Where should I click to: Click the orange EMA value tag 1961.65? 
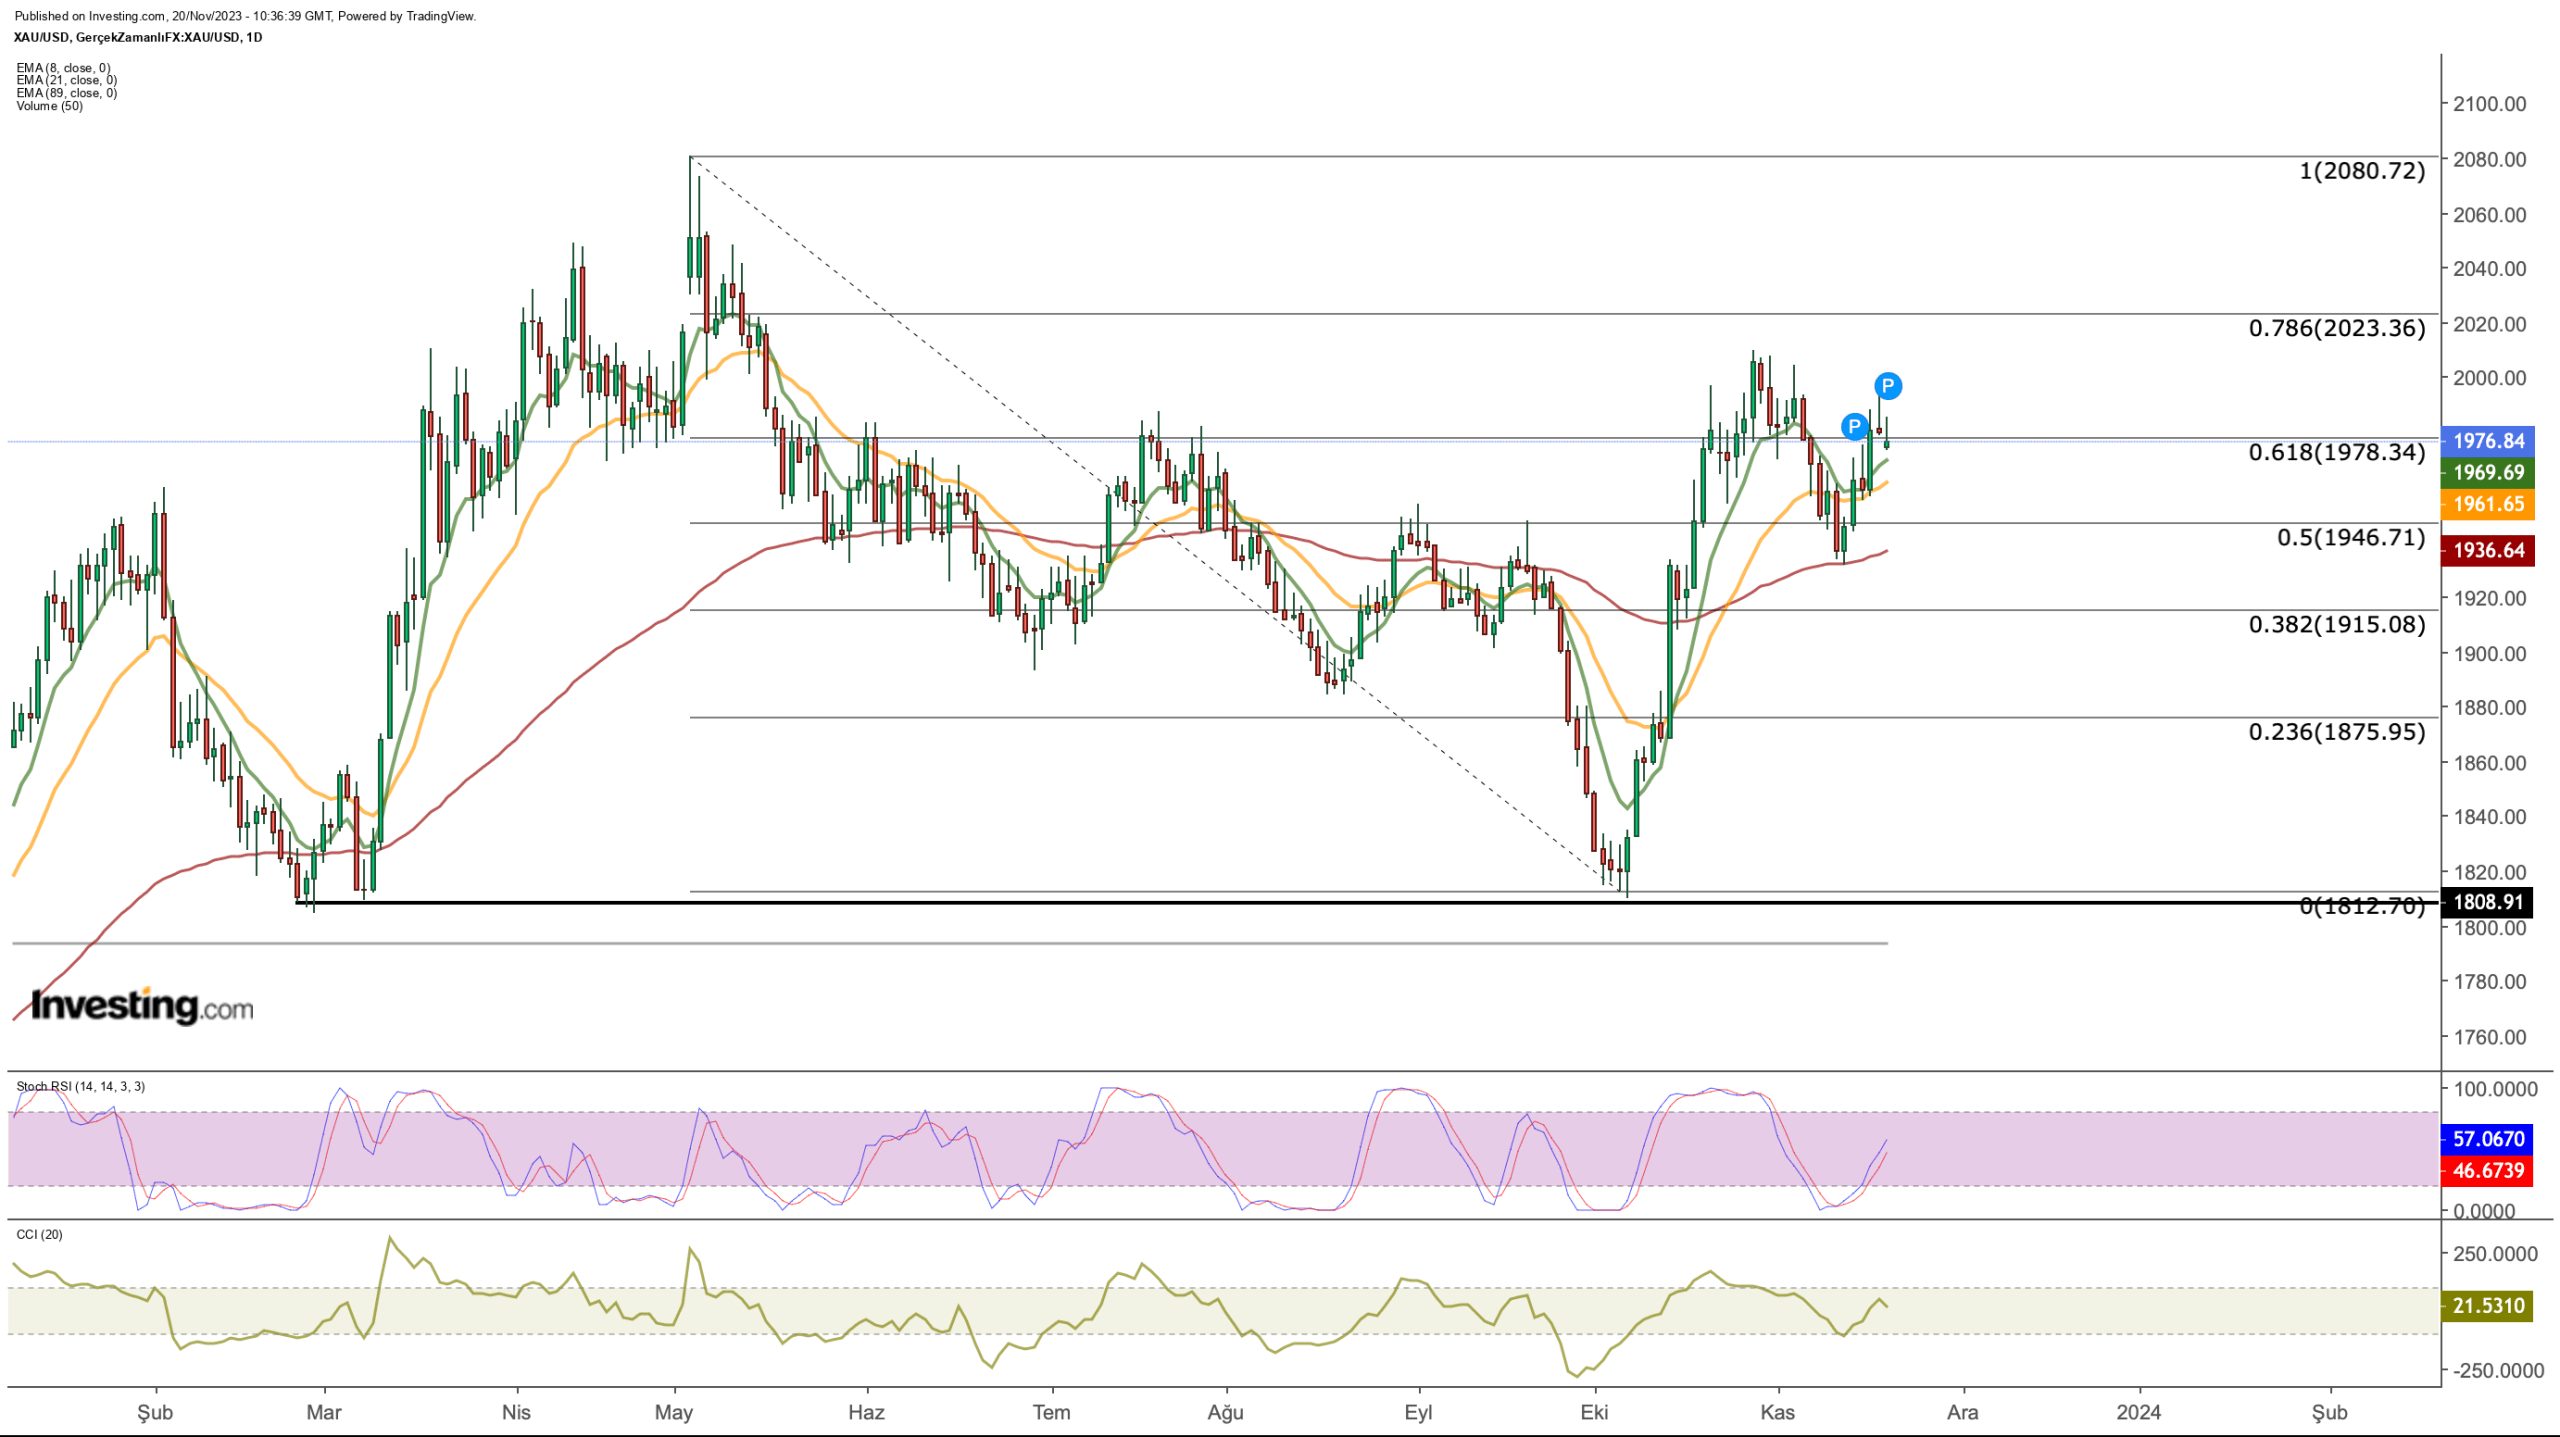pos(2488,504)
